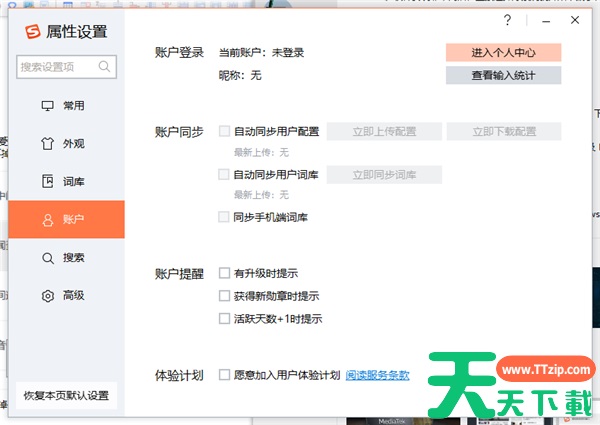Viewport: 600px width, 425px height.
Task: Click the 进入个人中心 button
Action: point(503,52)
